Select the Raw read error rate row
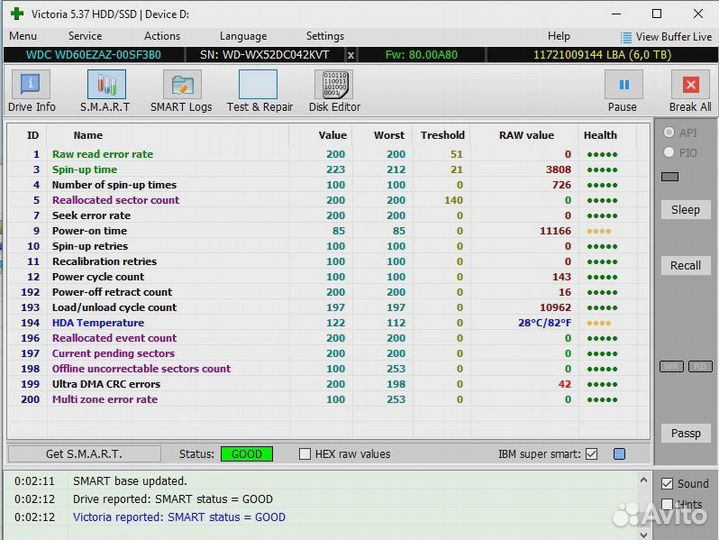 coord(328,154)
